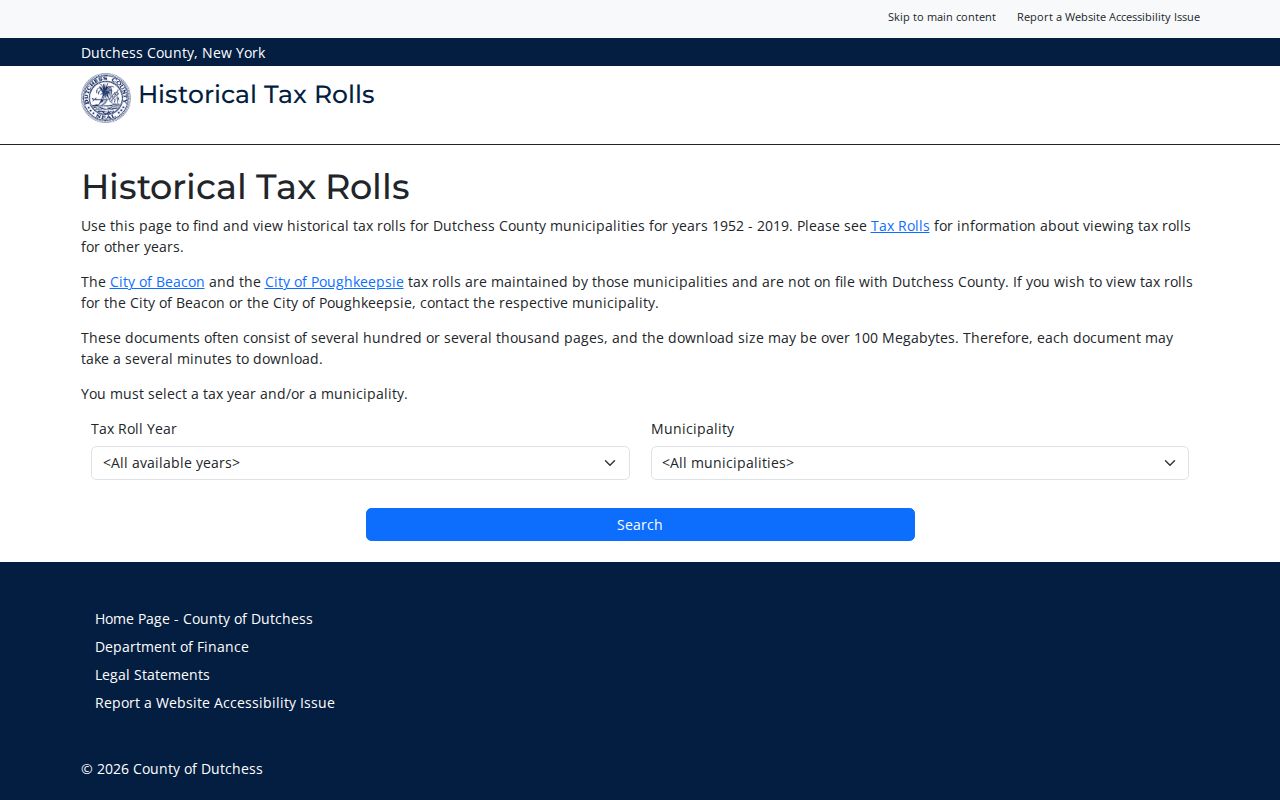
Task: Click the Dutchess County seal logo
Action: tap(105, 97)
